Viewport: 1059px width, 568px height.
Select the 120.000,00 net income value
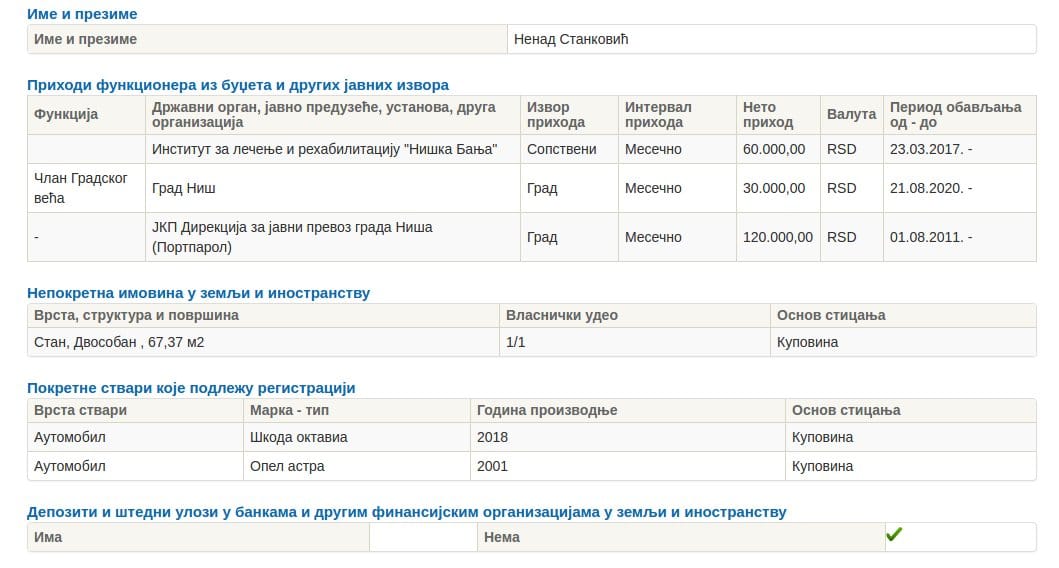pyautogui.click(x=777, y=237)
